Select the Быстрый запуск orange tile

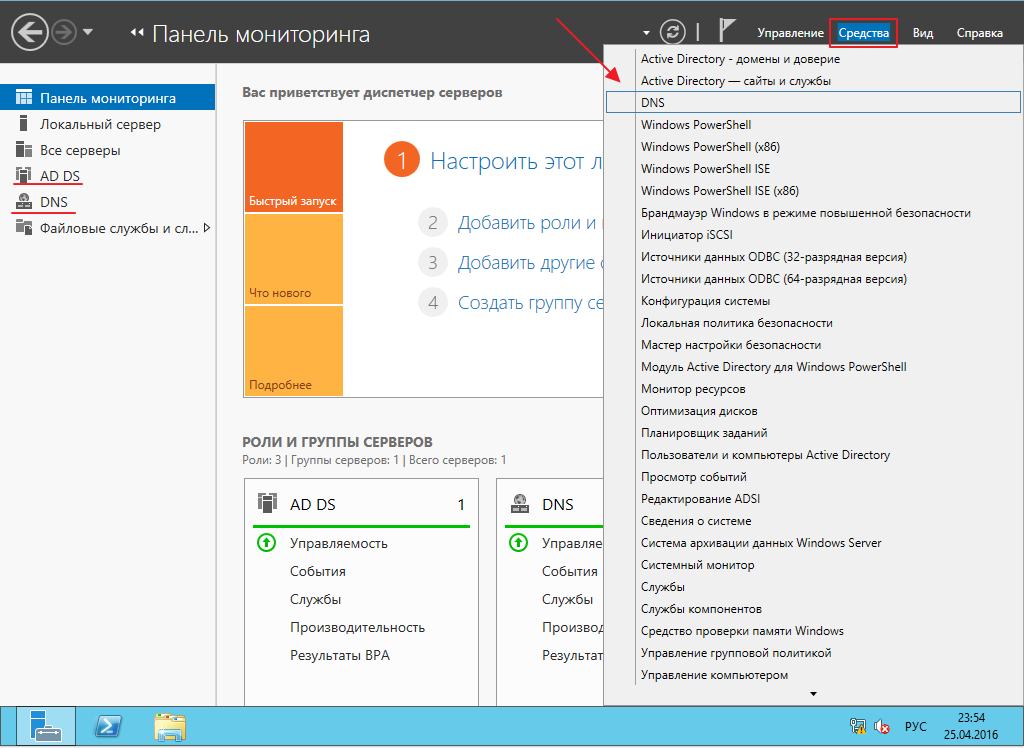tap(293, 167)
